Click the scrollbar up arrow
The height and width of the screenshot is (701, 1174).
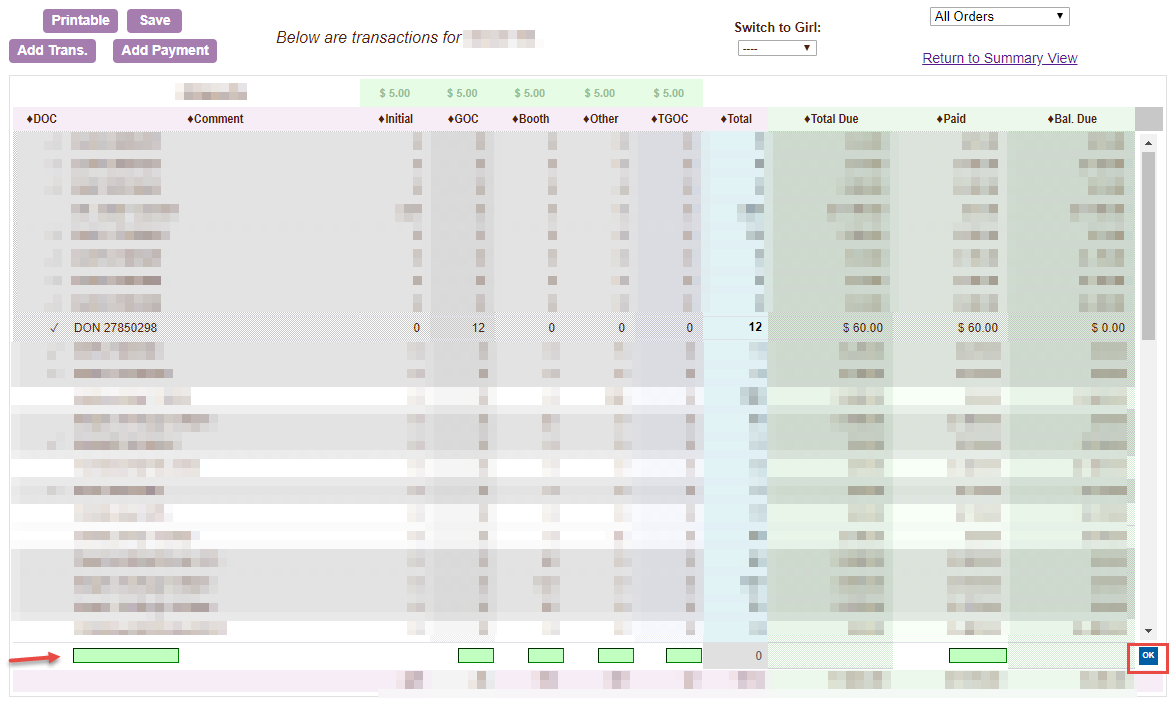pyautogui.click(x=1148, y=141)
